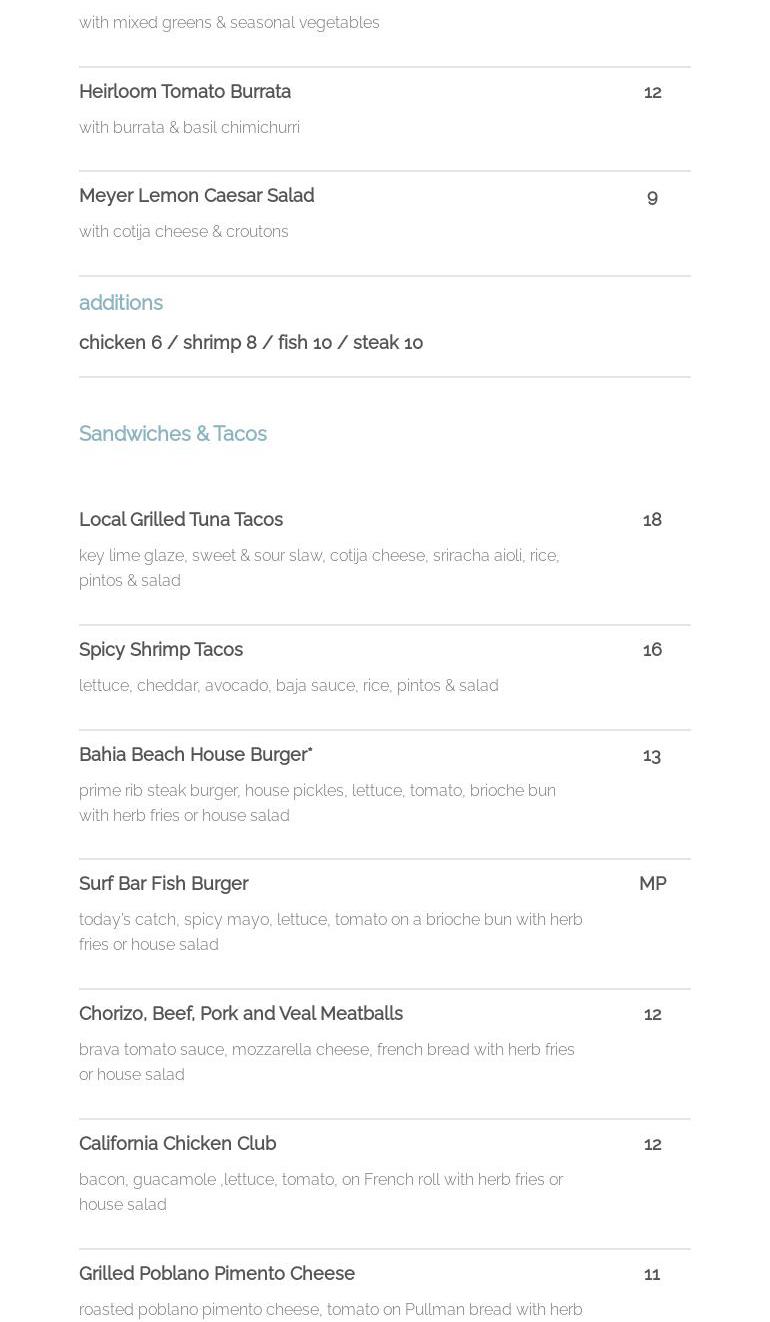Click the price 18 for Tuna Tacos
This screenshot has height=1322, width=770.
652,519
